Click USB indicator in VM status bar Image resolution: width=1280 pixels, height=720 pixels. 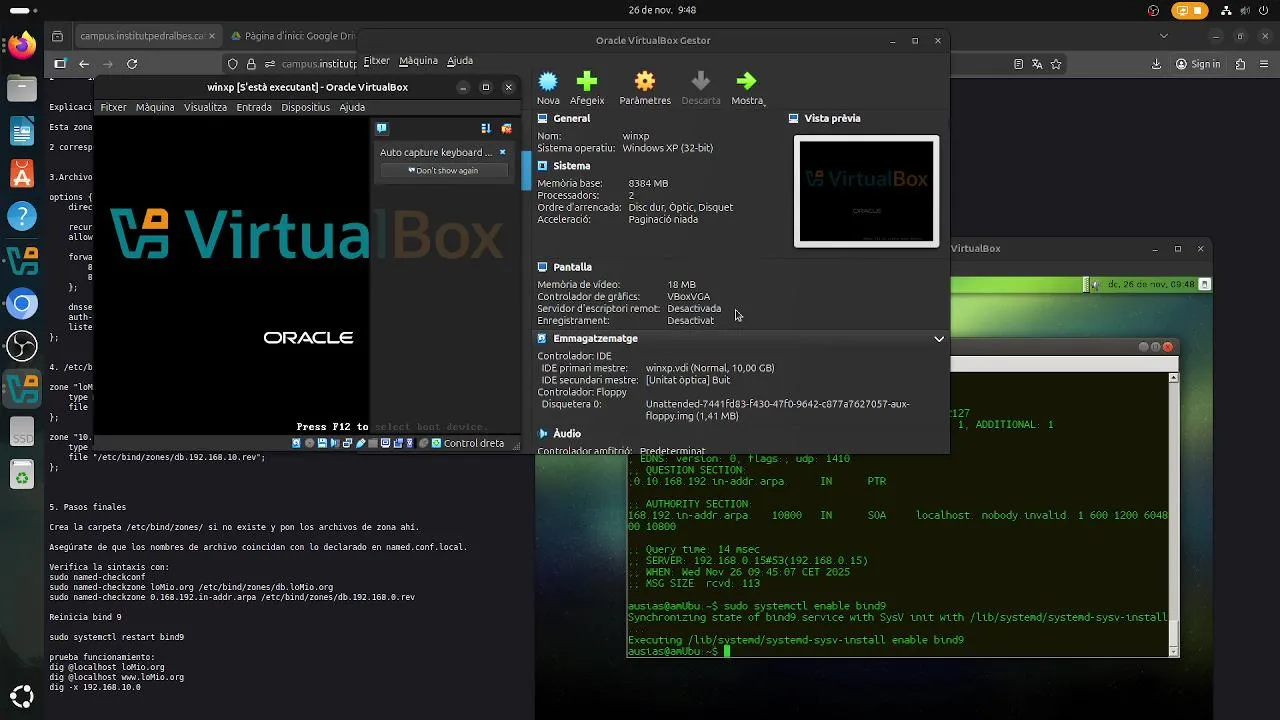(360, 443)
